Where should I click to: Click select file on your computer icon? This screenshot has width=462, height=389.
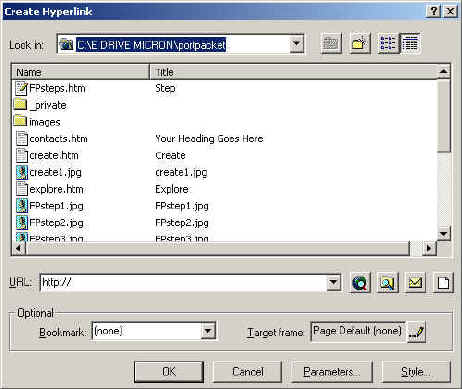click(387, 283)
